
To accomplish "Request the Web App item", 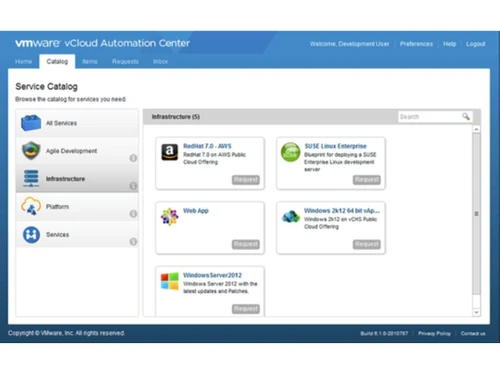I will (246, 244).
